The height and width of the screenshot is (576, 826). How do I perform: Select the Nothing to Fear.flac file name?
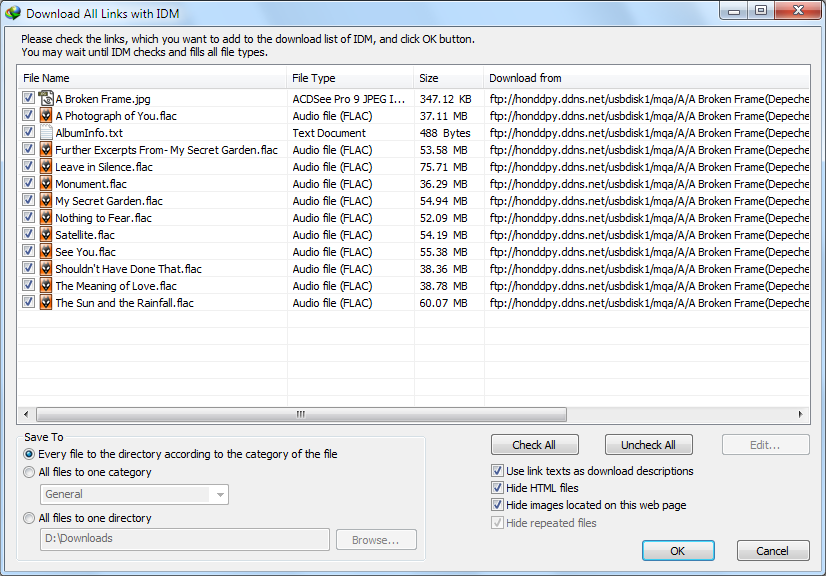click(103, 218)
